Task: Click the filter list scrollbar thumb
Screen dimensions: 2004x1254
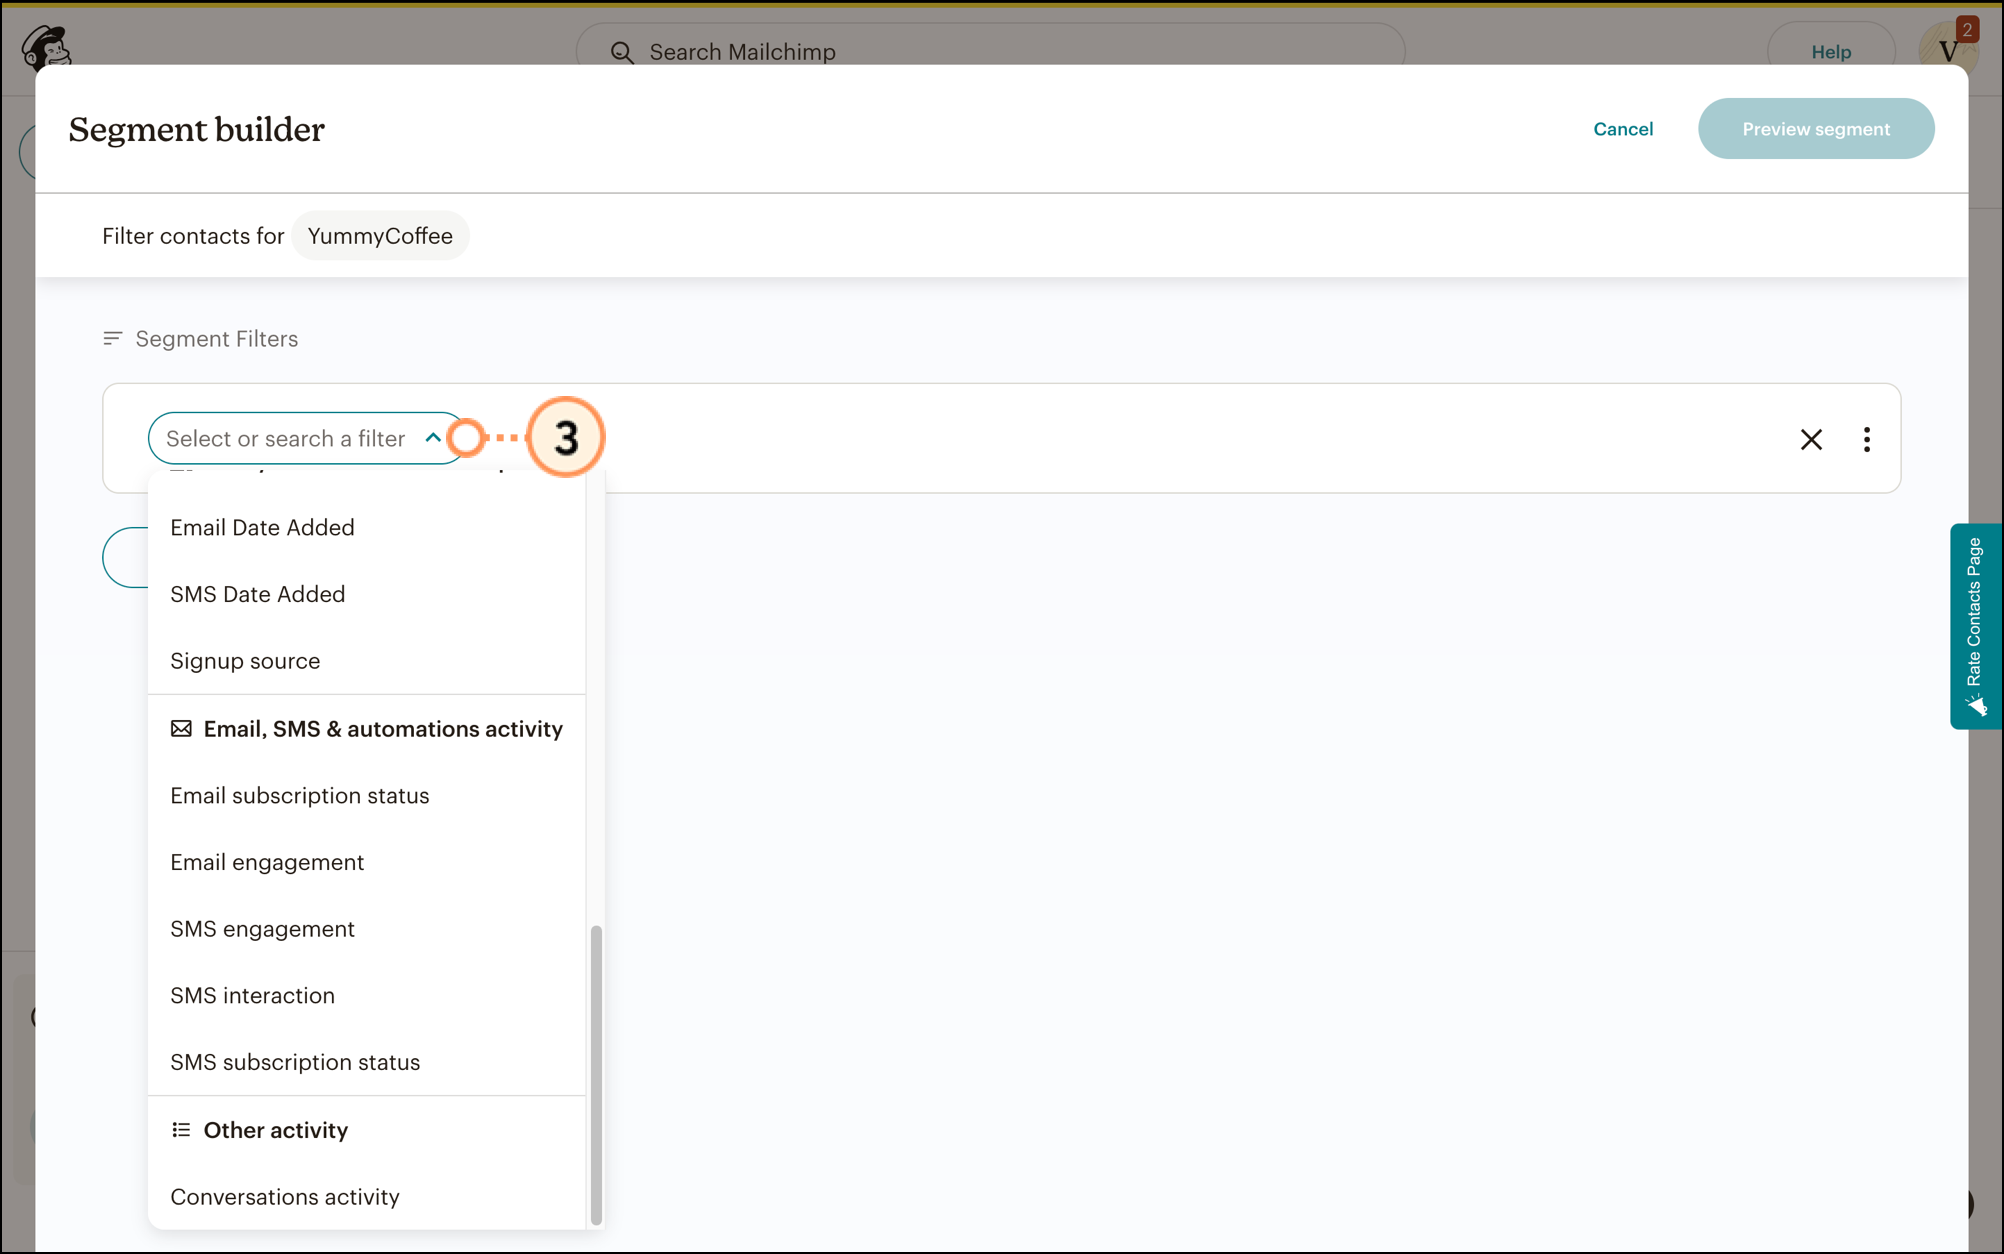Action: 596,1075
